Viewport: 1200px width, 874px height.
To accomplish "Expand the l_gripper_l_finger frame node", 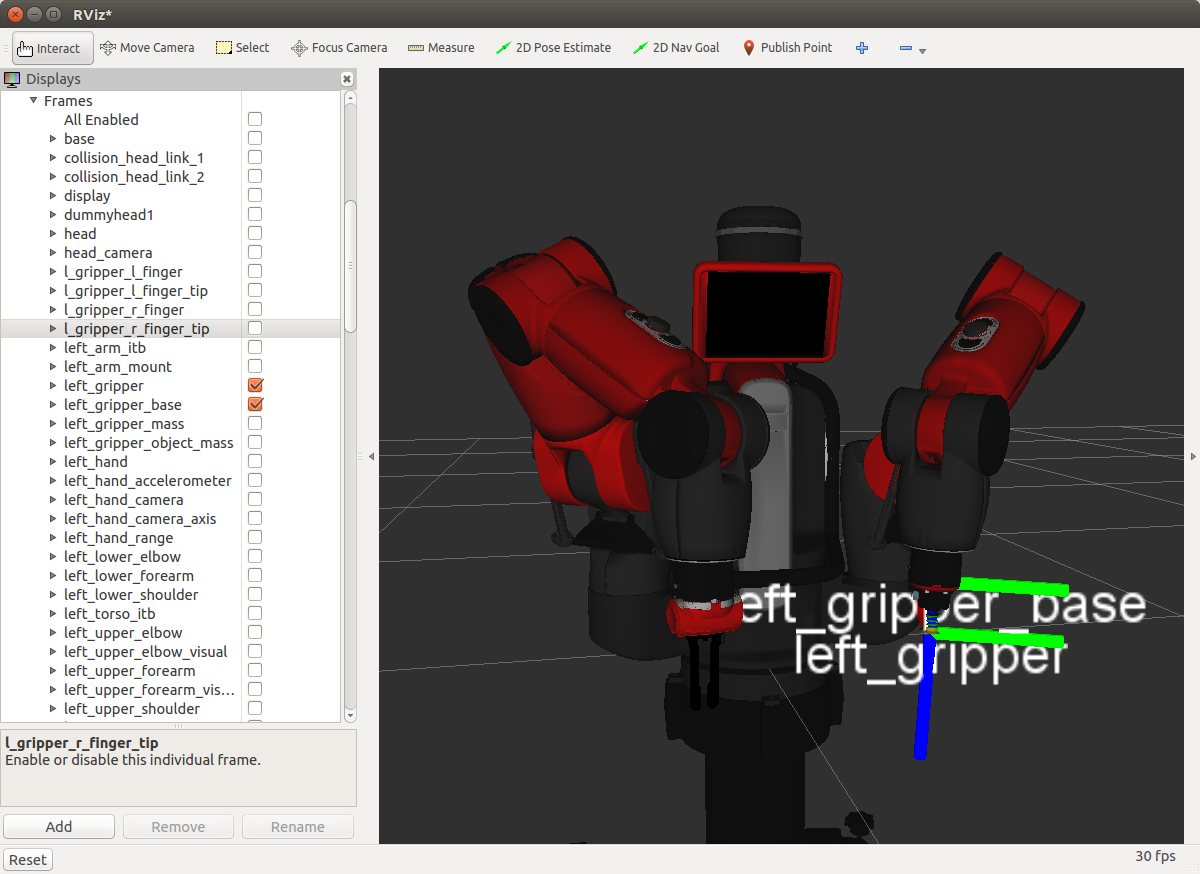I will (x=53, y=271).
